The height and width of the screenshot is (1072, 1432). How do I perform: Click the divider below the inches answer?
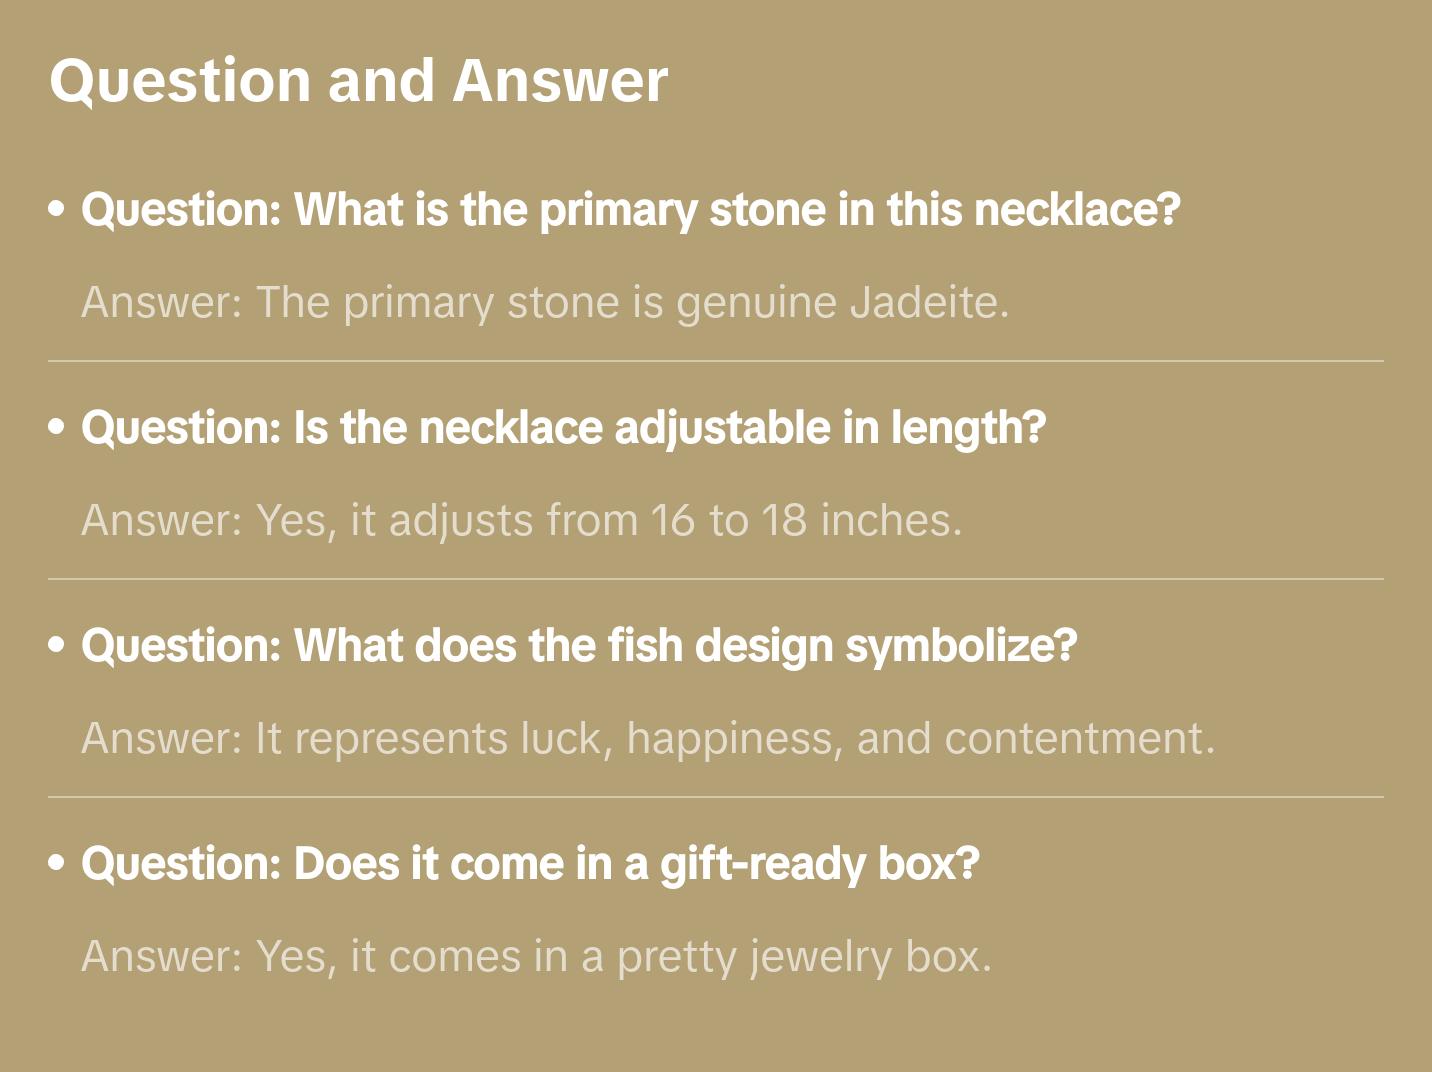(716, 579)
